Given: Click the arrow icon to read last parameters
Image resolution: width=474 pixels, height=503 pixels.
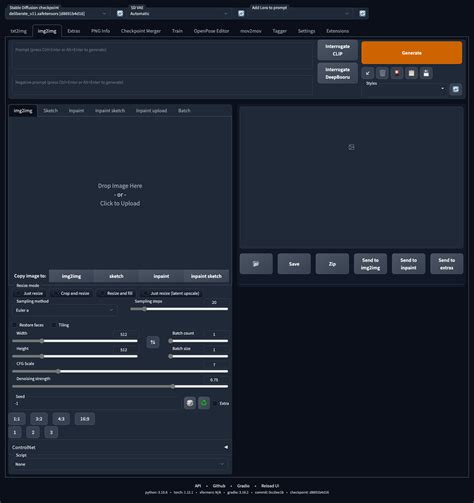Looking at the screenshot, I should 368,73.
